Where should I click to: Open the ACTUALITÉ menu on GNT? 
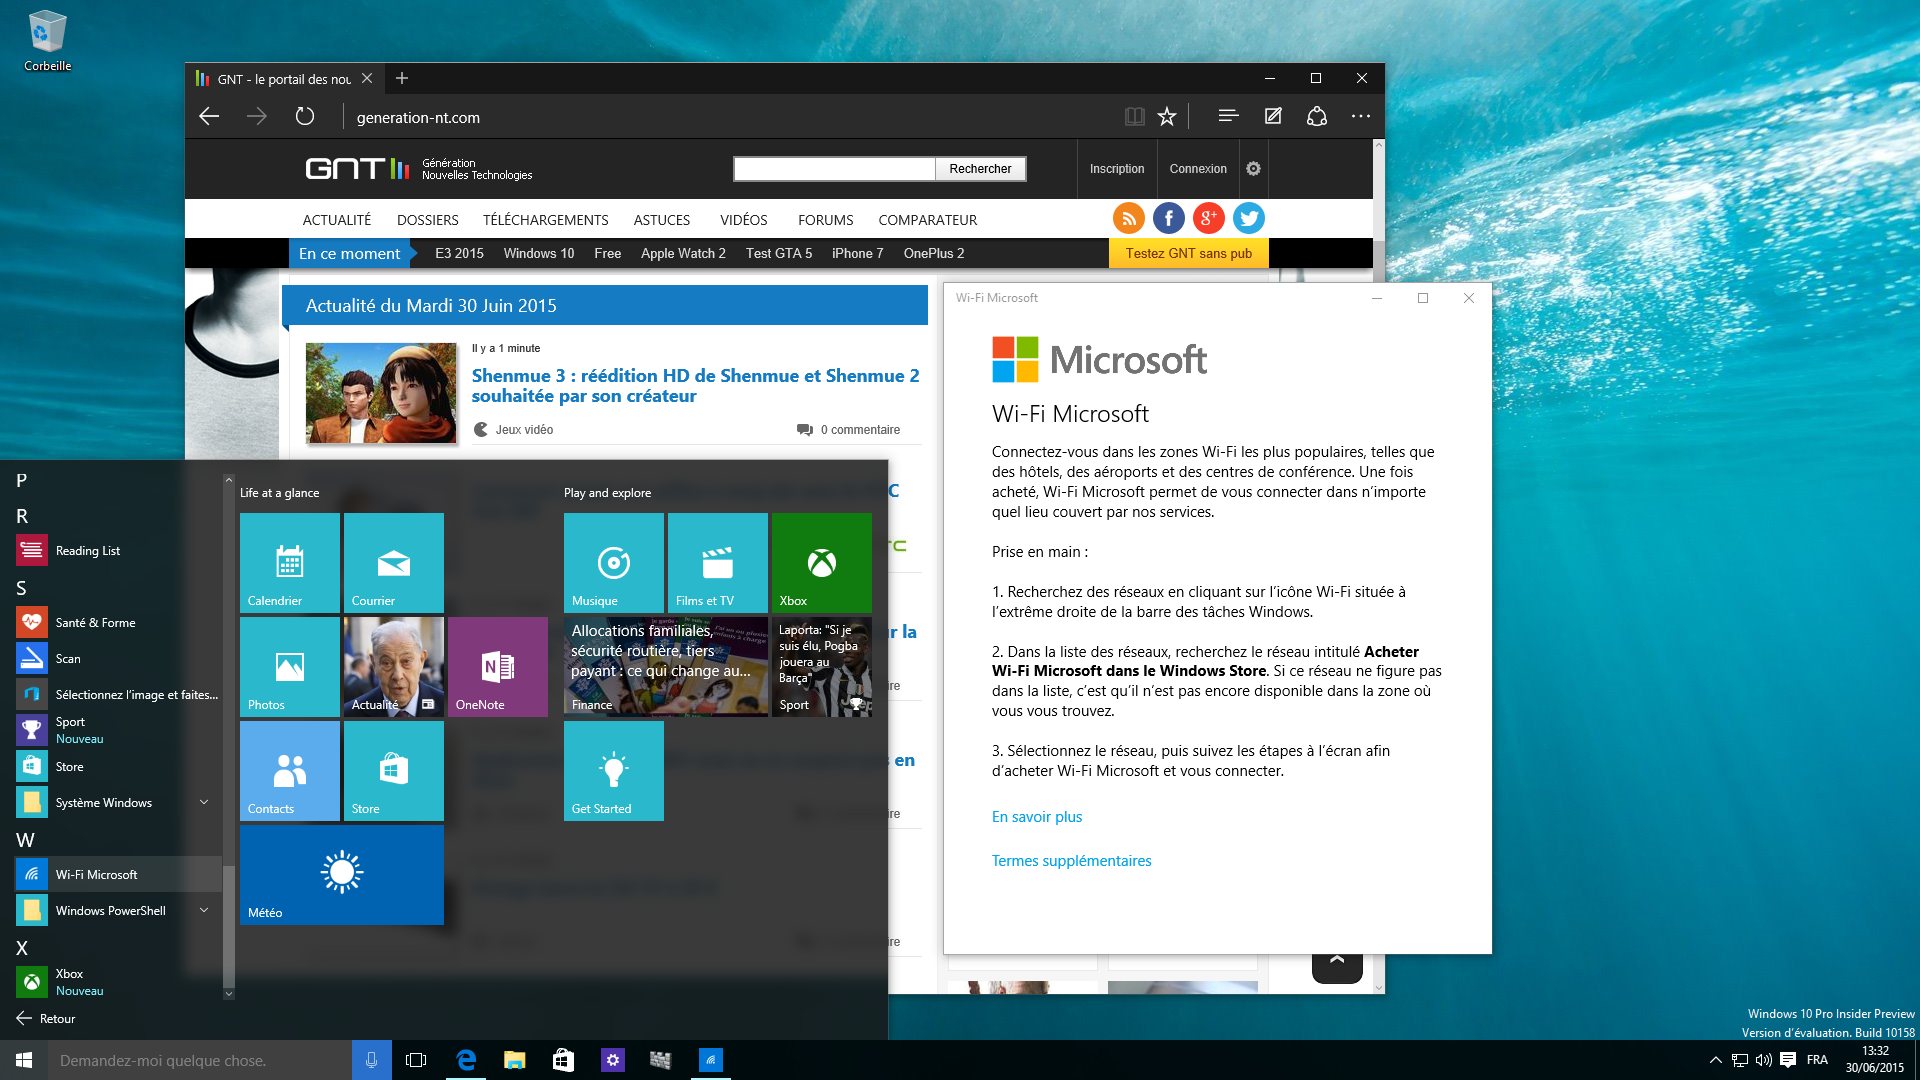337,220
